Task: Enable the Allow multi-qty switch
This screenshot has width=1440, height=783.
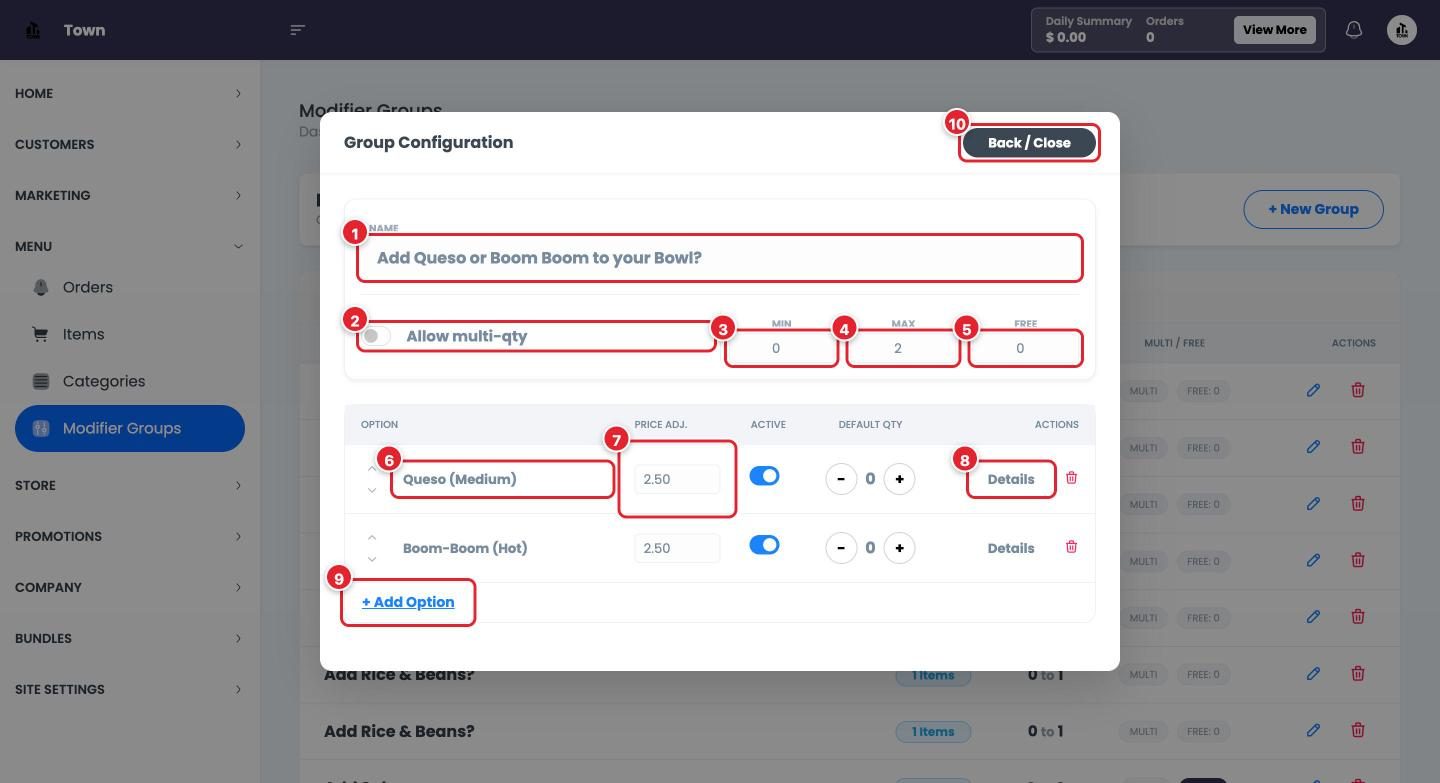Action: coord(376,336)
